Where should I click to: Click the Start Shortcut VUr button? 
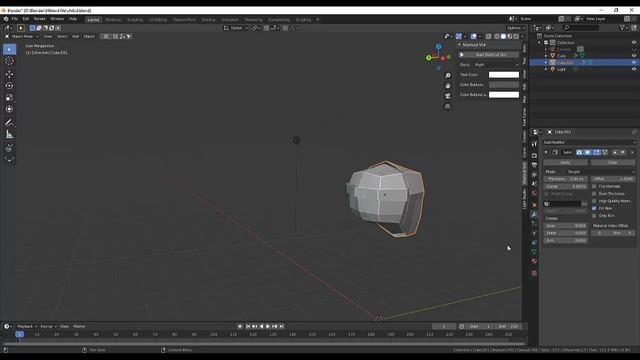pyautogui.click(x=488, y=55)
